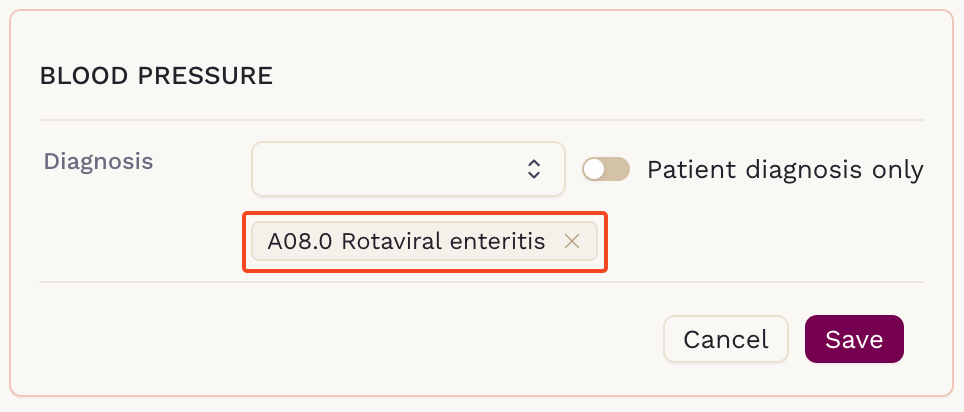Click the Diagnosis field label
The image size is (964, 412).
98,161
